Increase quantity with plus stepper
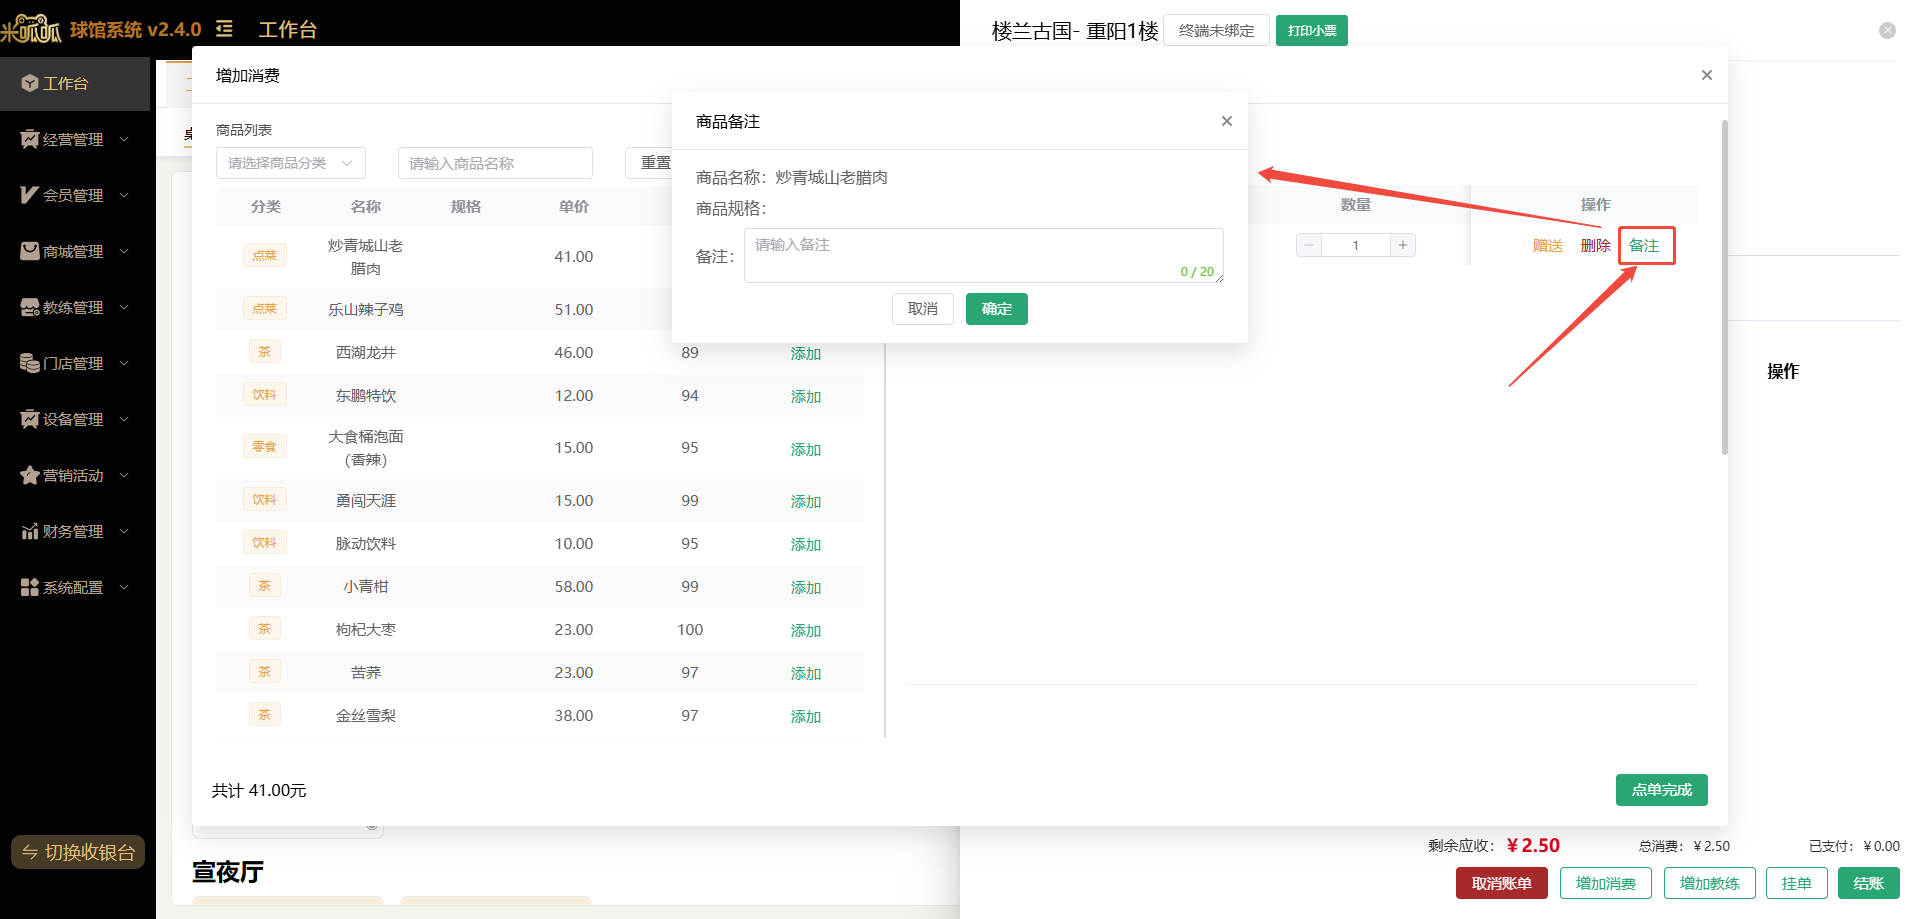This screenshot has width=1920, height=919. [x=1403, y=245]
